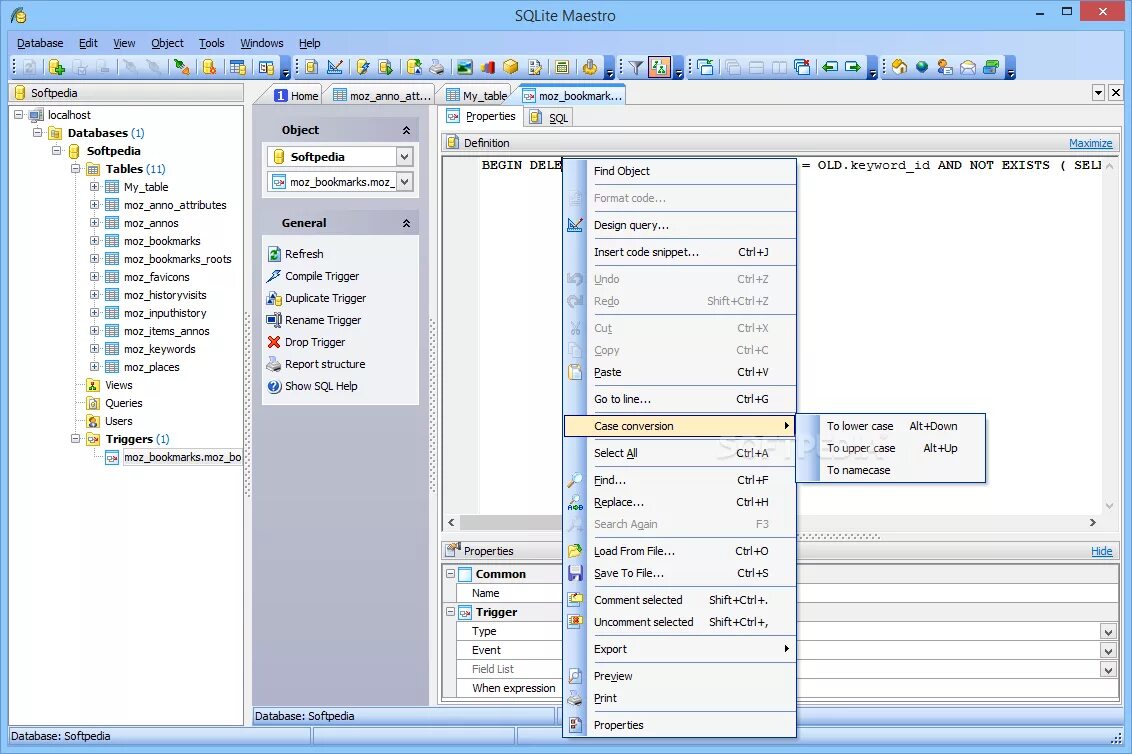Image resolution: width=1132 pixels, height=754 pixels.
Task: Open the Type property dropdown arrow
Action: click(1108, 632)
